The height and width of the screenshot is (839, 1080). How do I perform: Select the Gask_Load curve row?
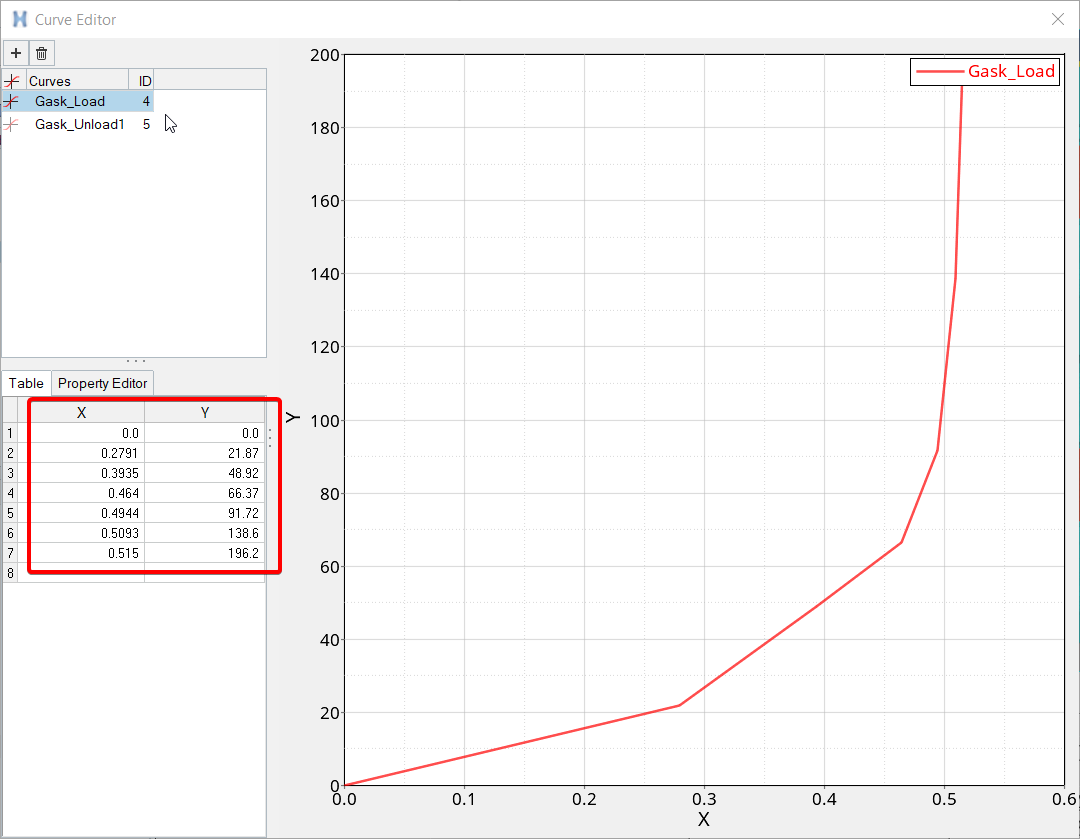(70, 102)
